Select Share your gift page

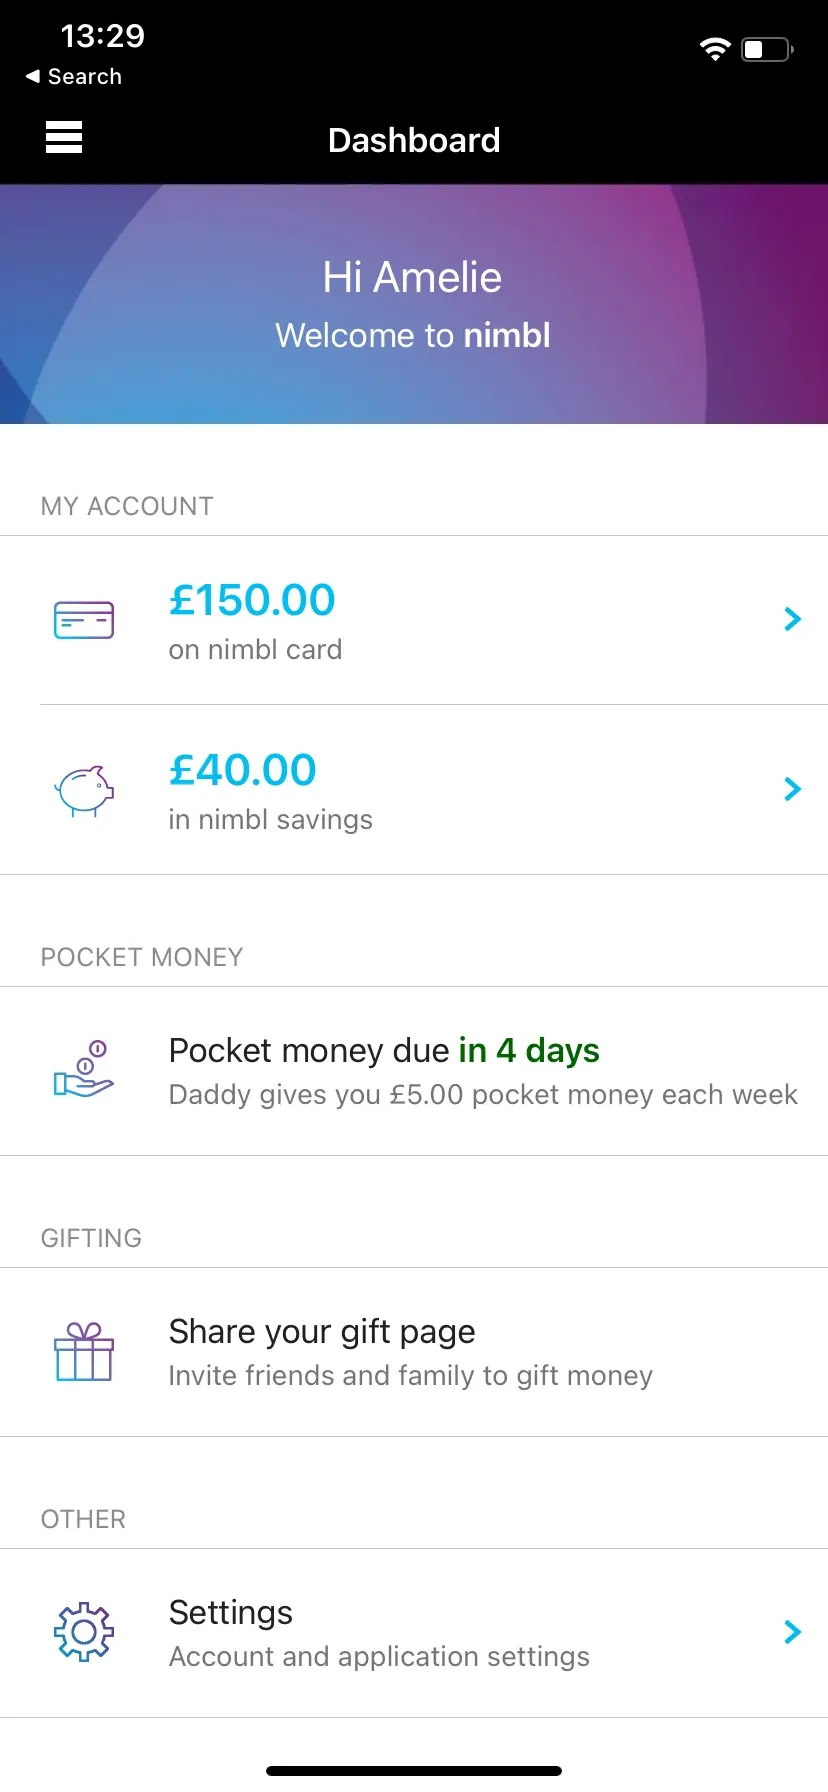[x=322, y=1332]
